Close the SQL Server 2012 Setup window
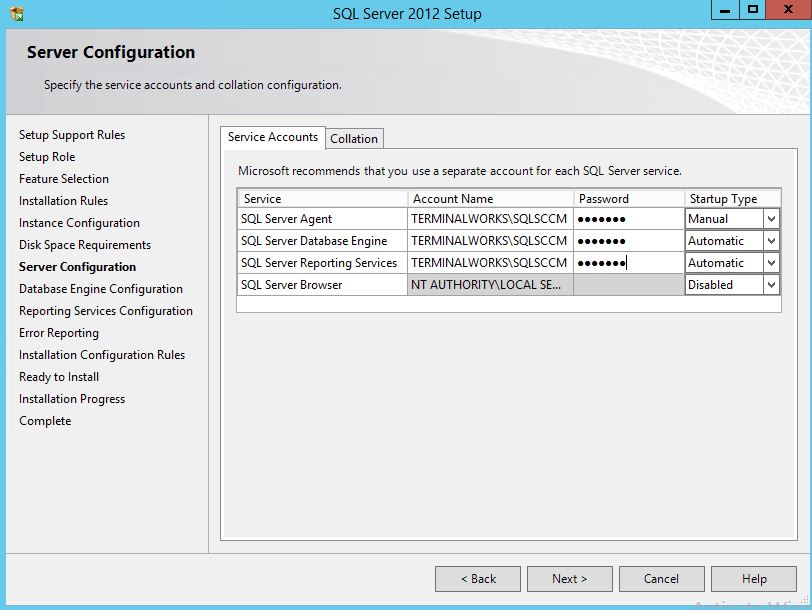The image size is (812, 610). (788, 10)
